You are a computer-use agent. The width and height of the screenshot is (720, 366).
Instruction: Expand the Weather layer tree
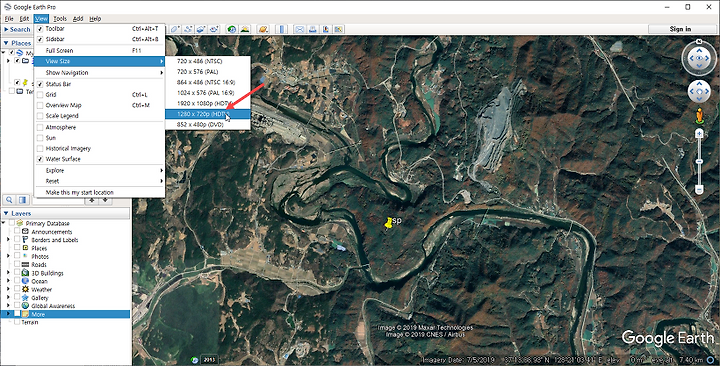[x=8, y=289]
